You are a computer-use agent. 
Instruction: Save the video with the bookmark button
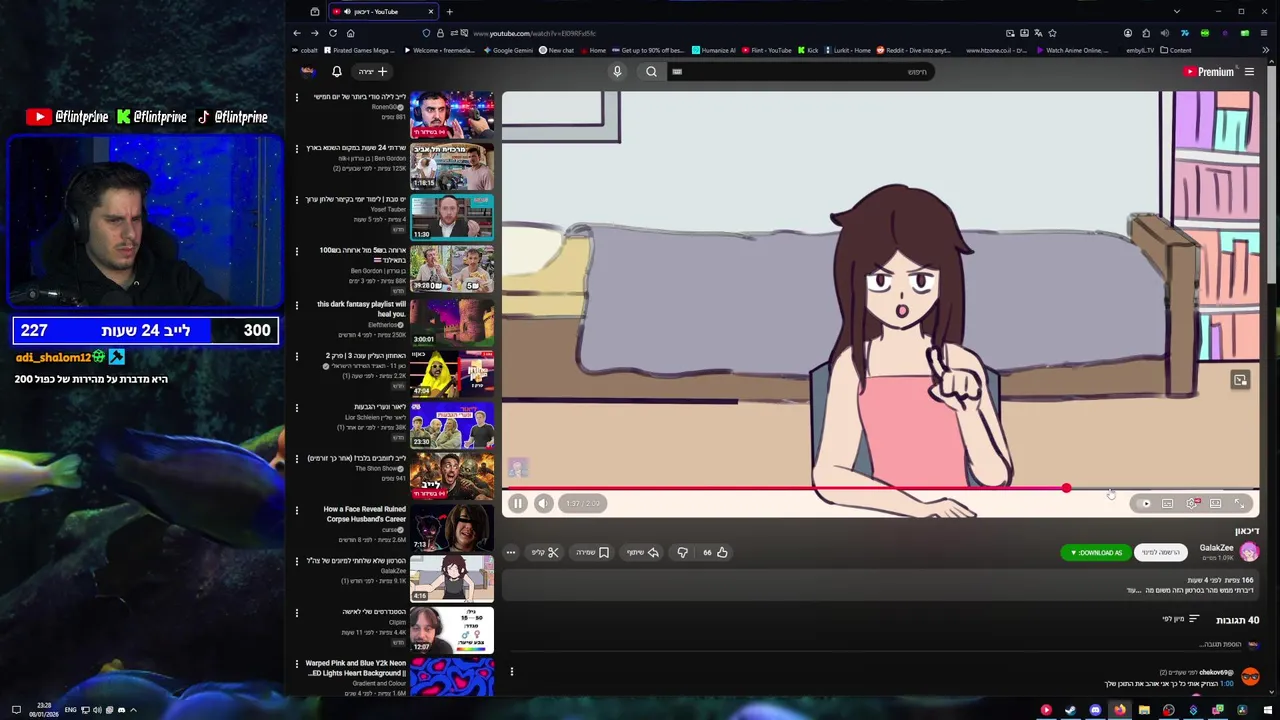(x=592, y=552)
